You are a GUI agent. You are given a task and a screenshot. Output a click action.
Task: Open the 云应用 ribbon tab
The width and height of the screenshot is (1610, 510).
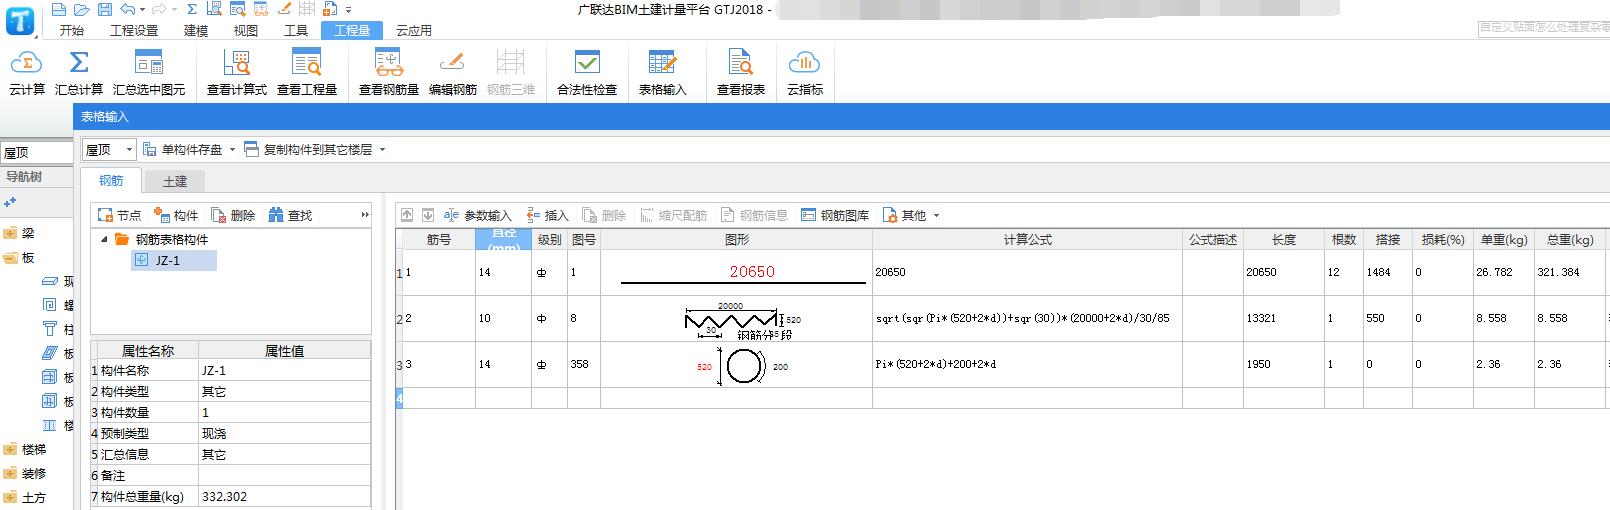point(414,30)
